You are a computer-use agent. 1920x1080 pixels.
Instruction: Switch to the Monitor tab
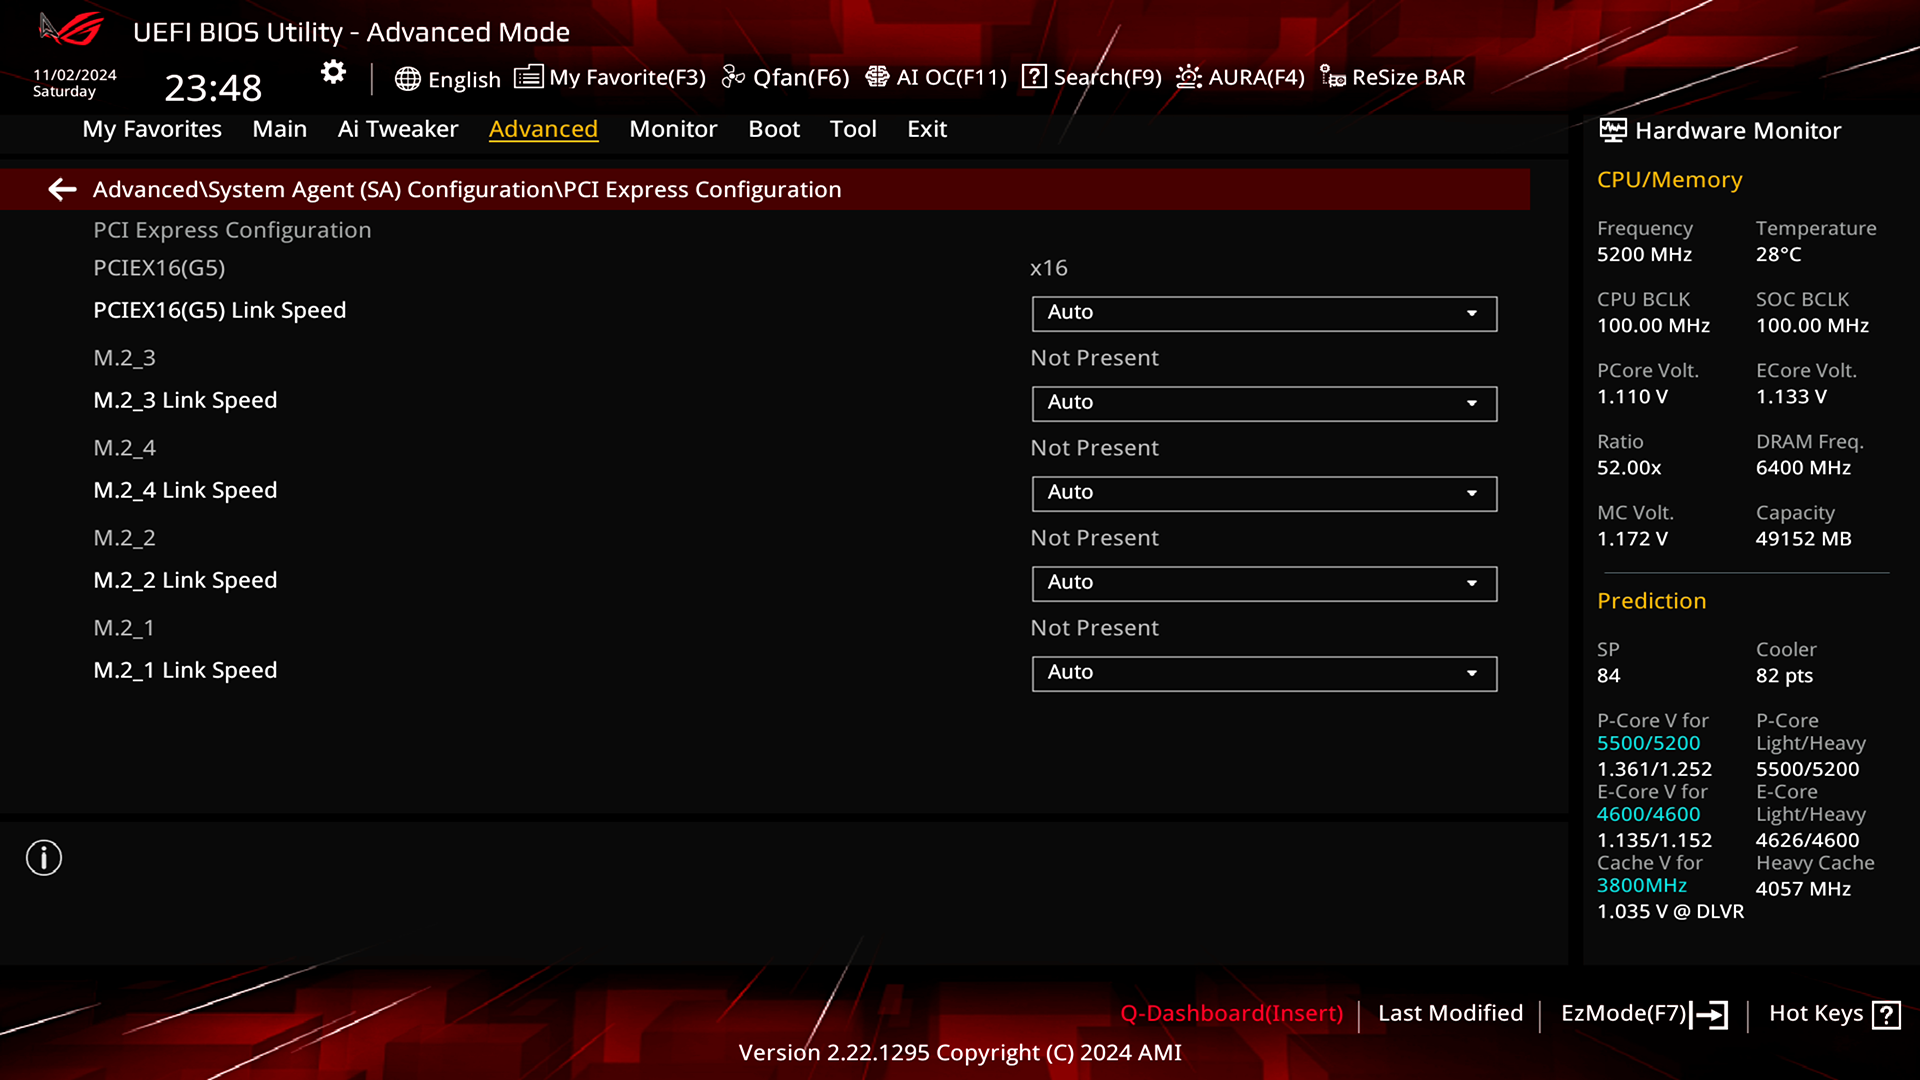(673, 129)
